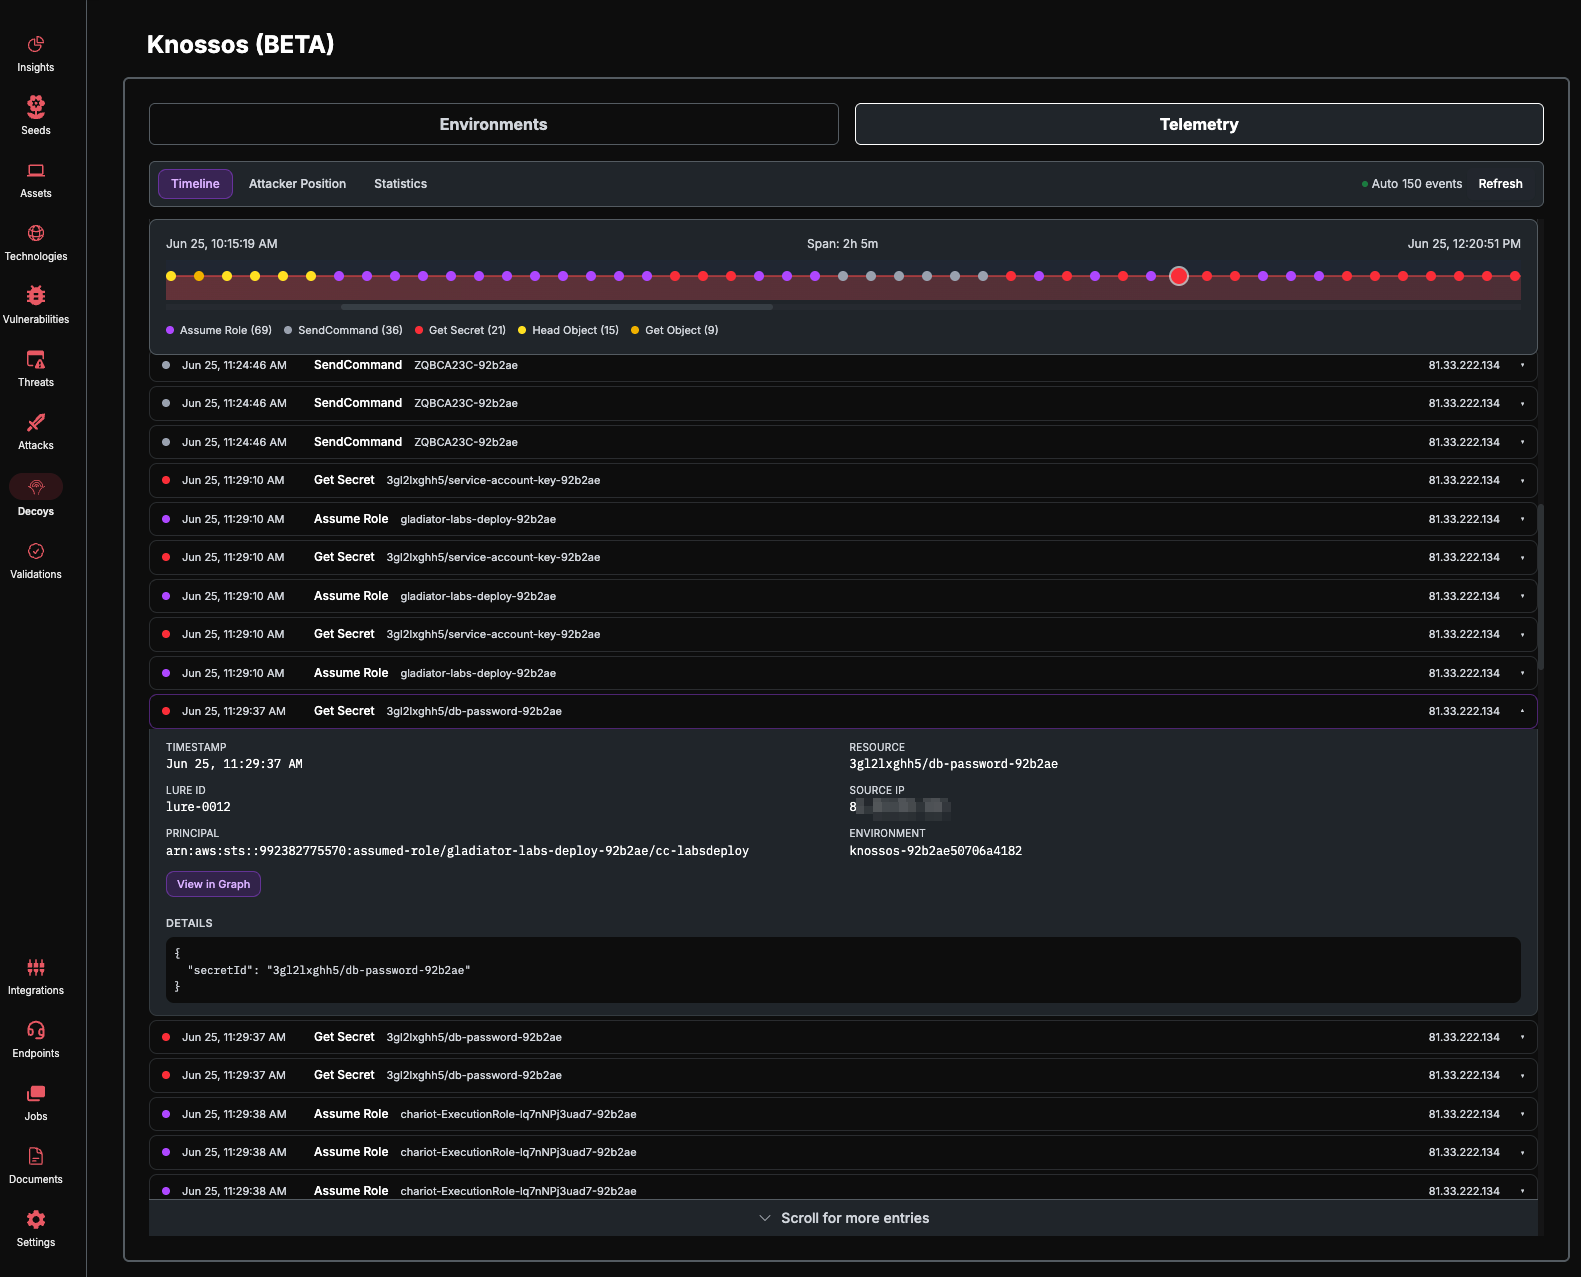The width and height of the screenshot is (1581, 1277).
Task: Click the Refresh button
Action: (1500, 184)
